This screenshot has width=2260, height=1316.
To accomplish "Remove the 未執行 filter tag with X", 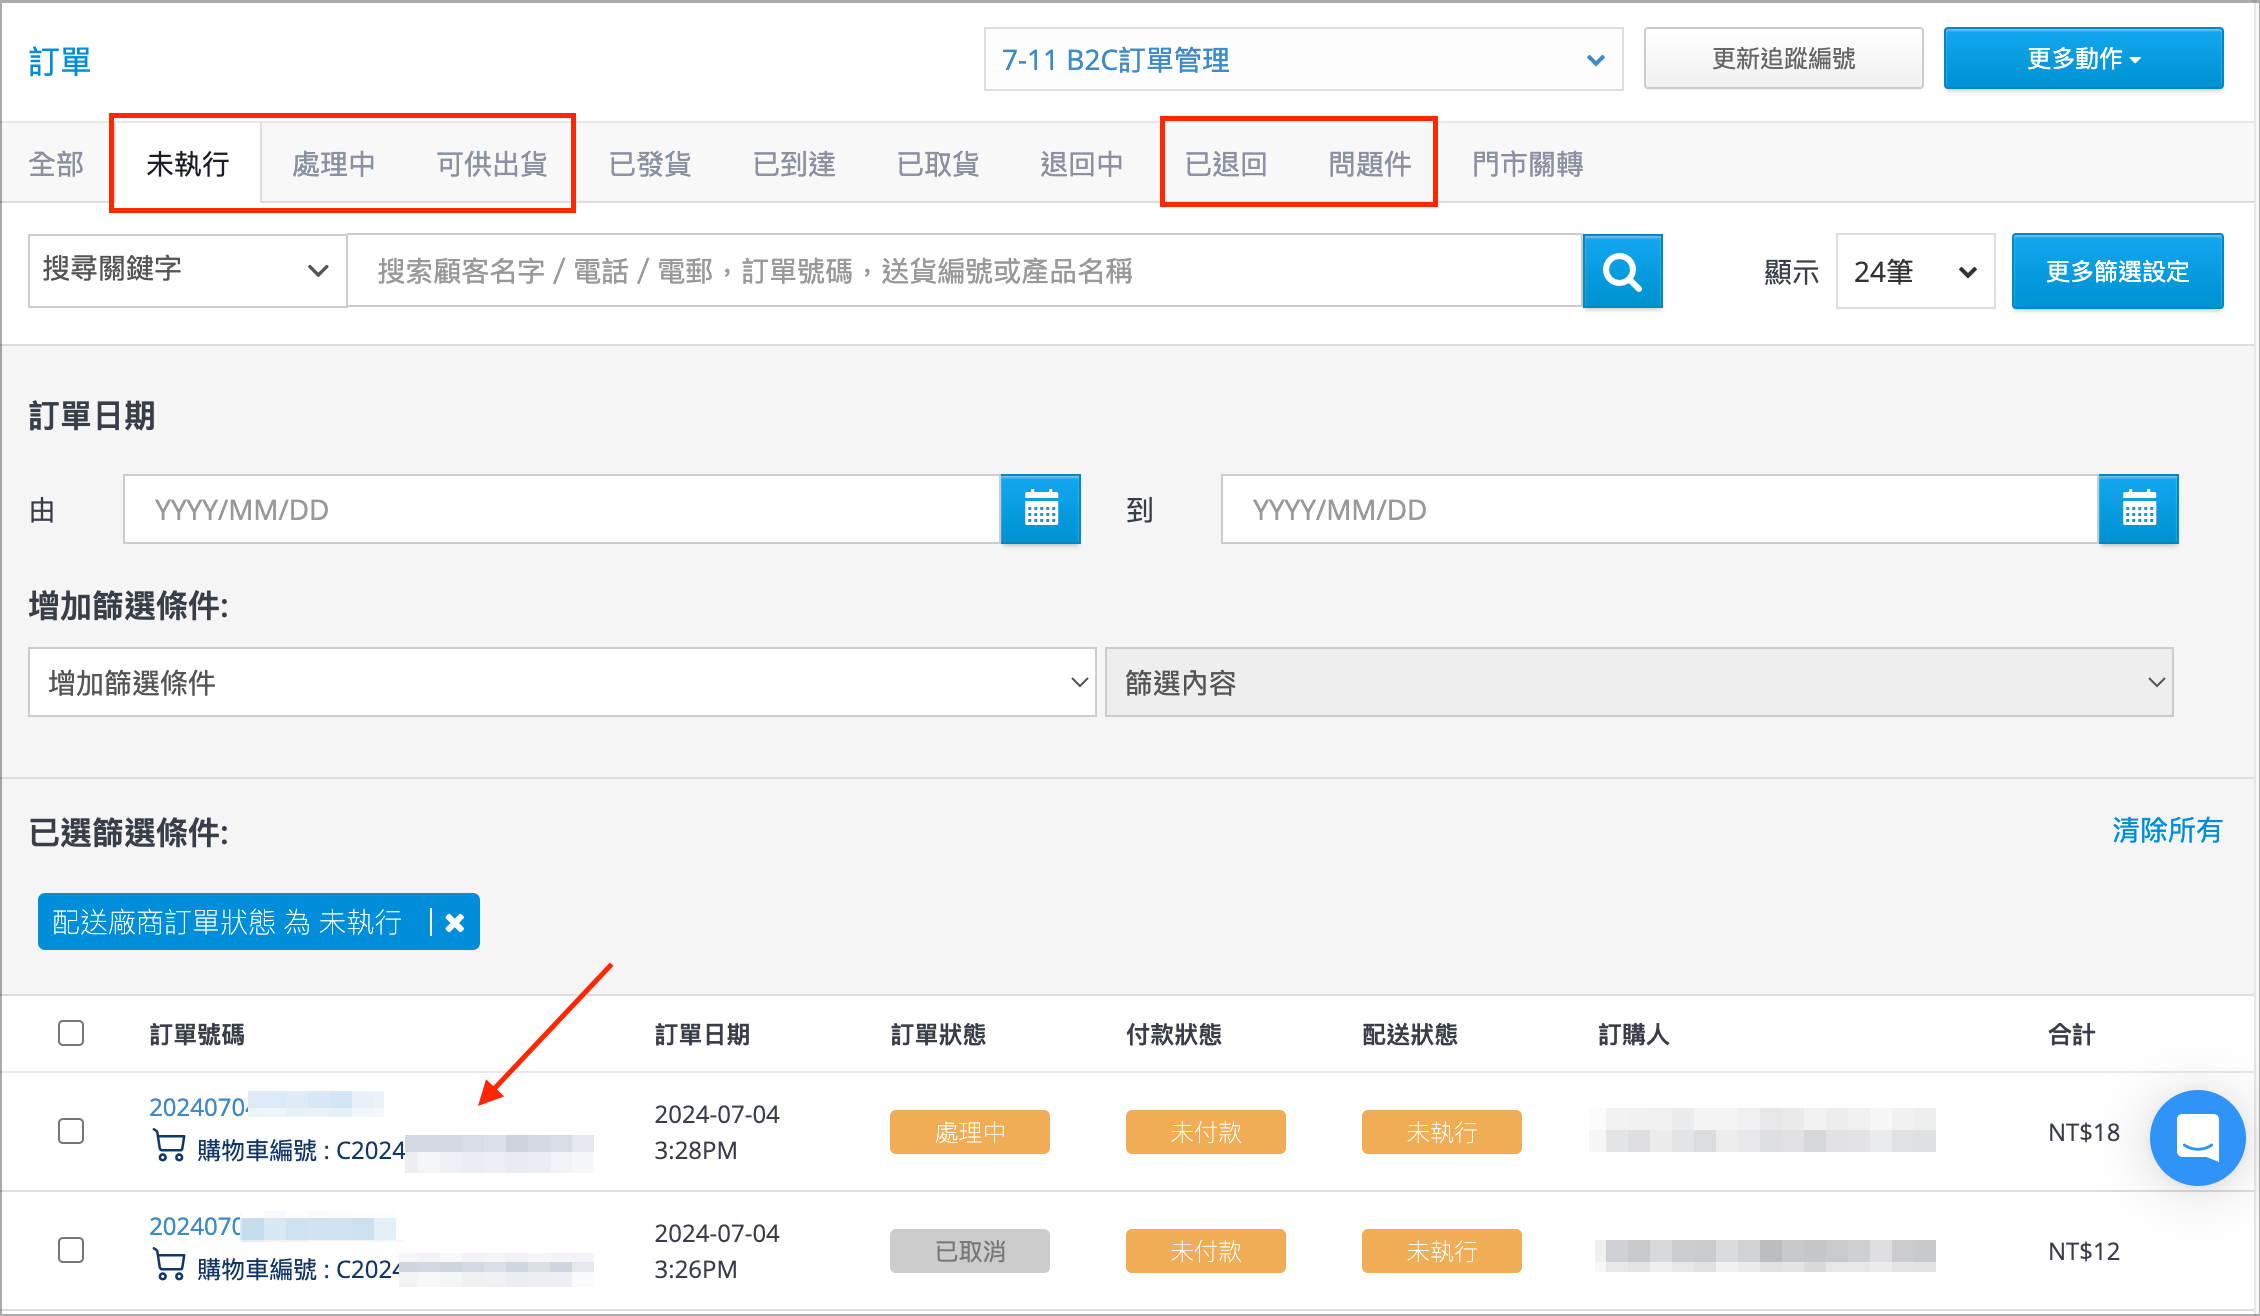I will [x=455, y=922].
